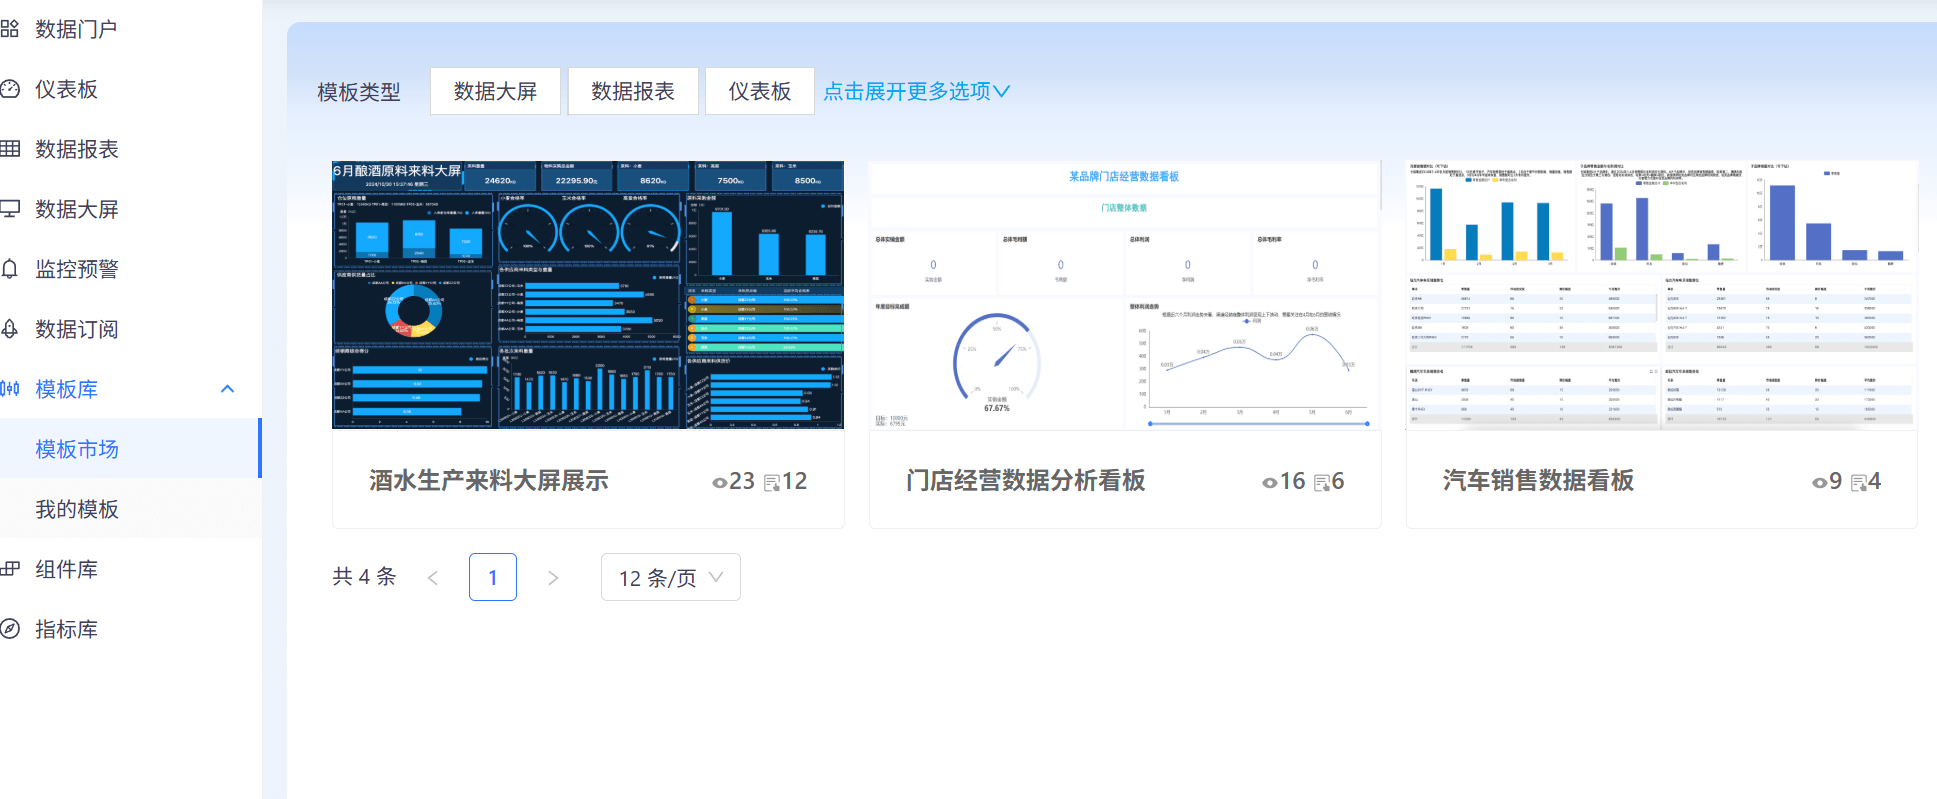Click usage count icon on 门店经营数据分析看板
Viewport: 1937px width, 799px height.
1321,483
